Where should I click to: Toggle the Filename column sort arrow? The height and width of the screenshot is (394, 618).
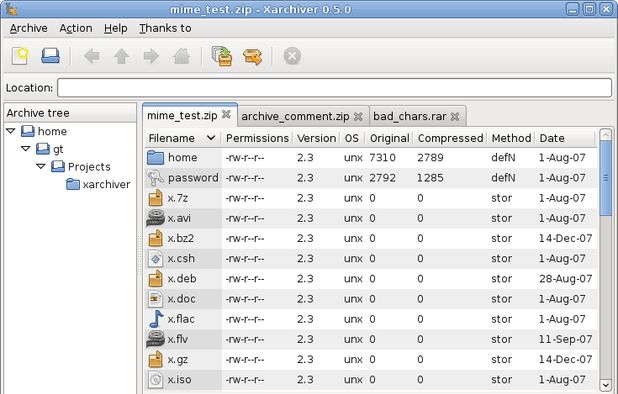click(211, 138)
